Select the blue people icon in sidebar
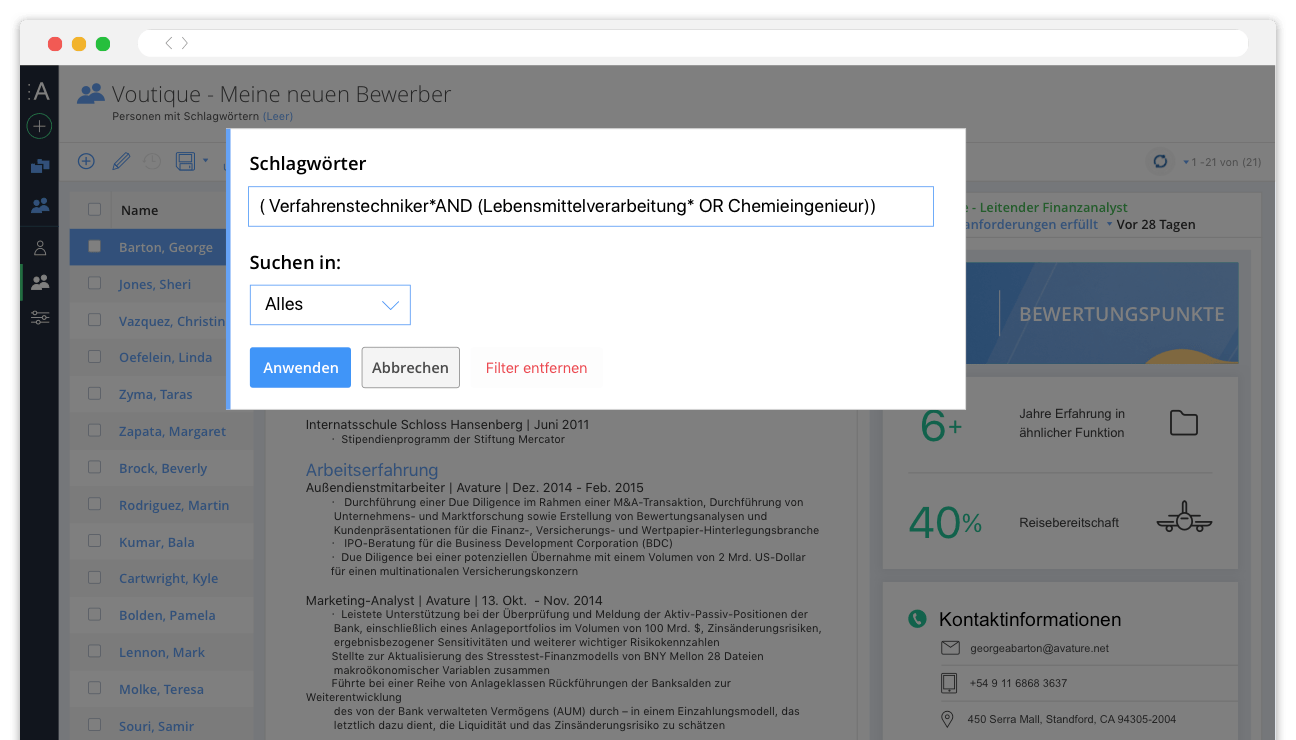 tap(40, 206)
